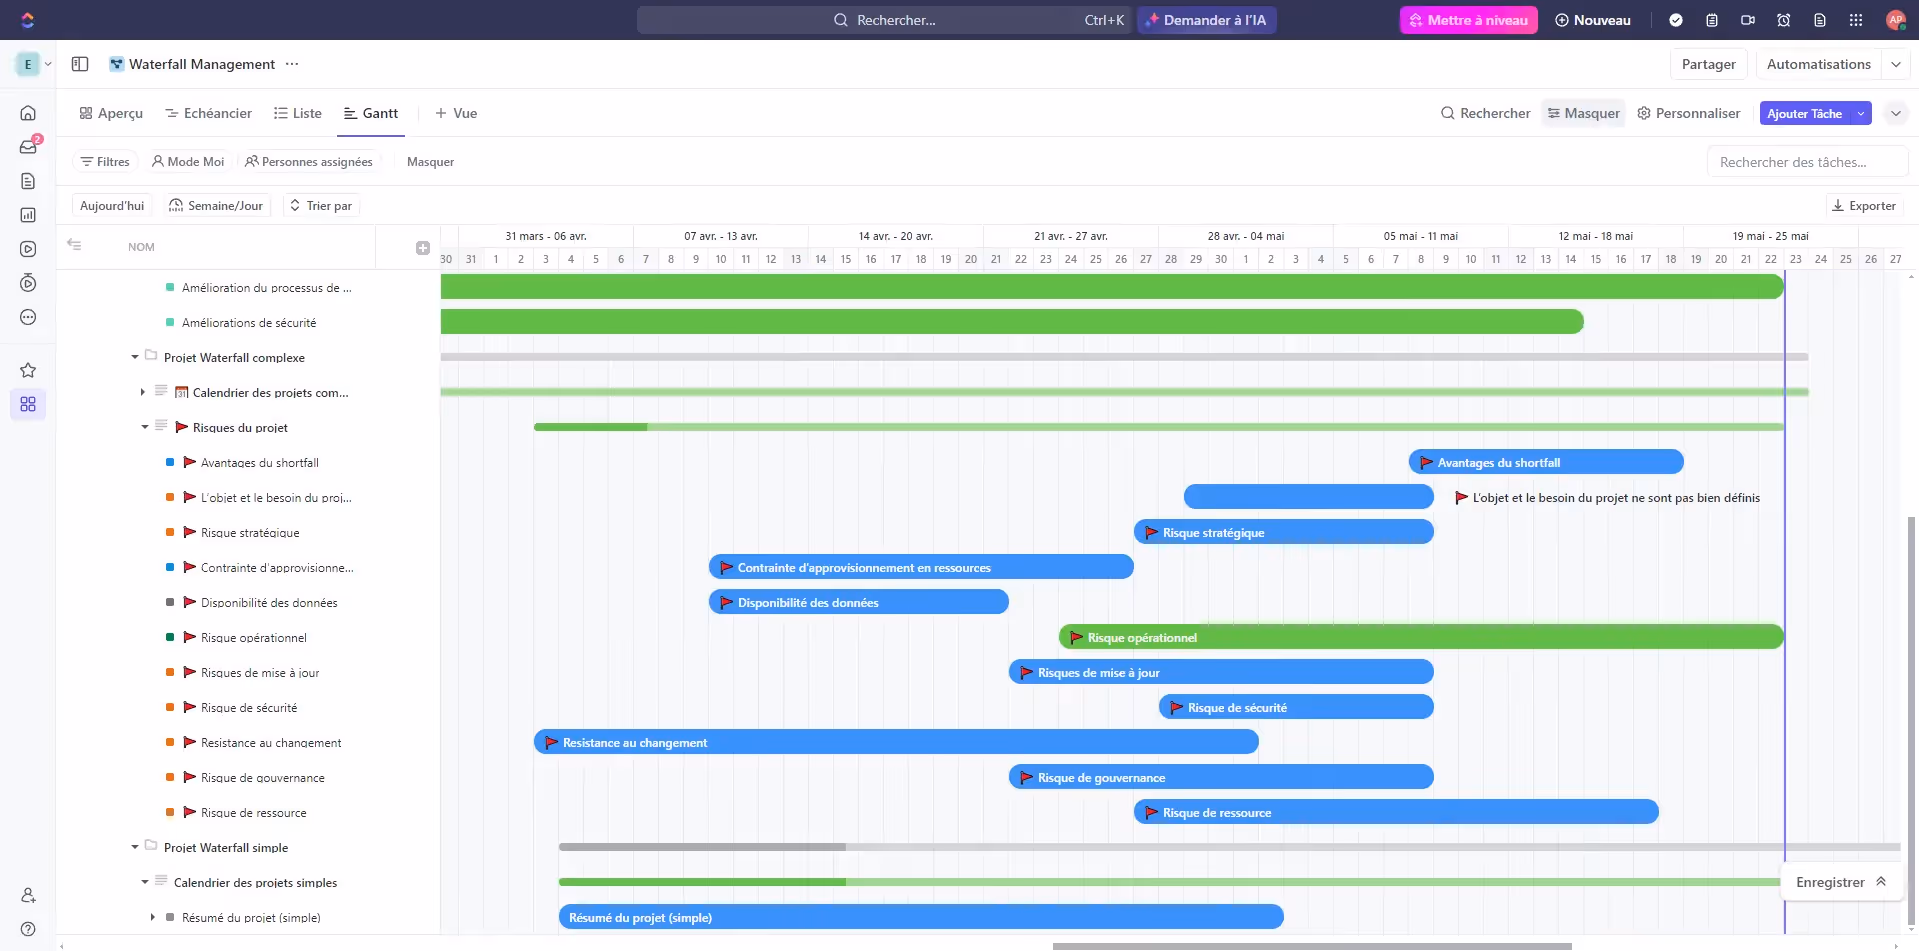This screenshot has height=951, width=1919.
Task: Open the inbox icon in the sidebar
Action: 28,147
